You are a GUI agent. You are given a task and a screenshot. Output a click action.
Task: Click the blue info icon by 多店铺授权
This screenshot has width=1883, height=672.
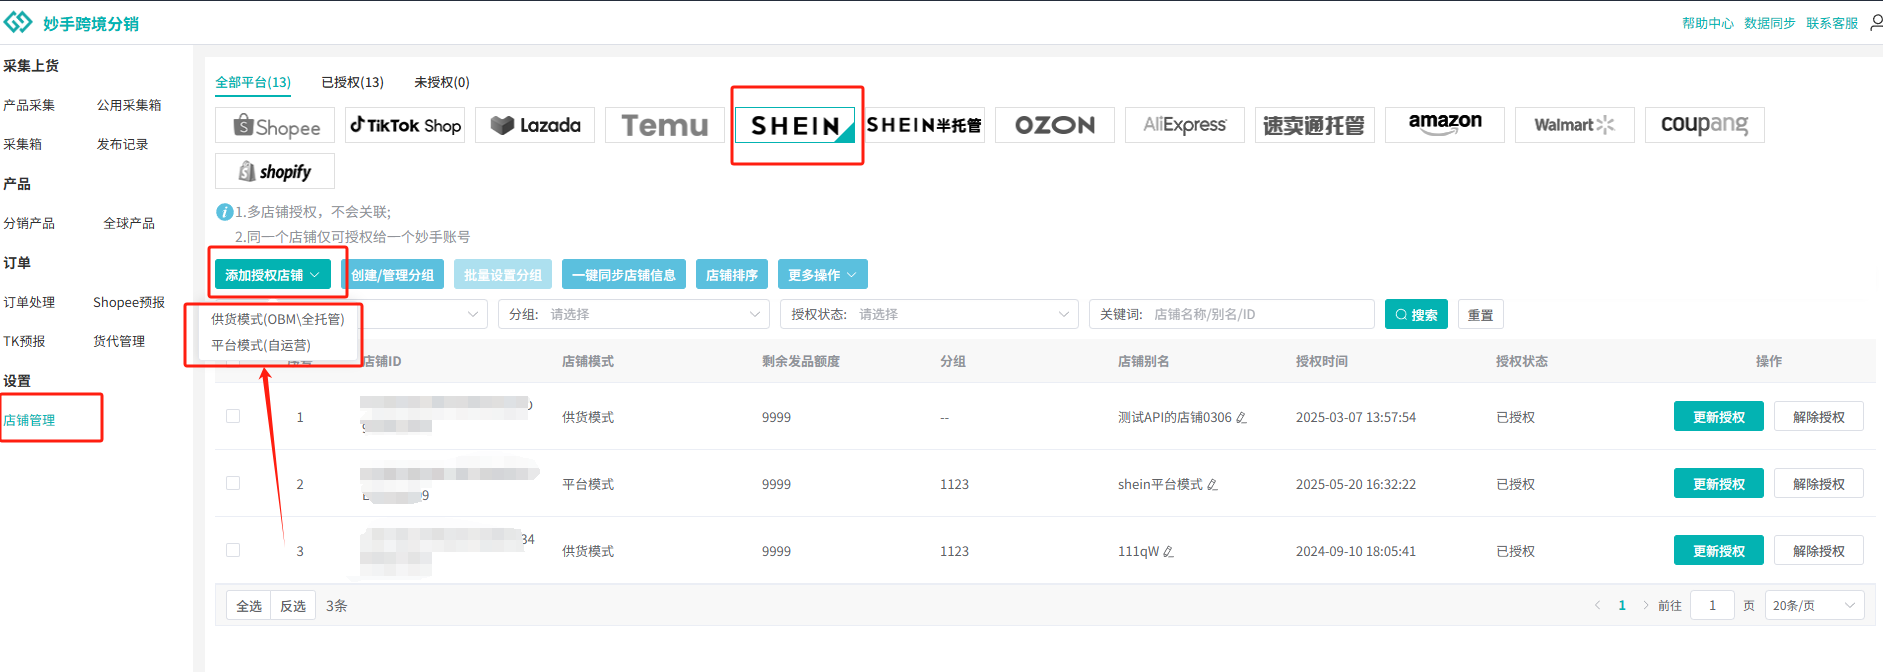tap(225, 212)
